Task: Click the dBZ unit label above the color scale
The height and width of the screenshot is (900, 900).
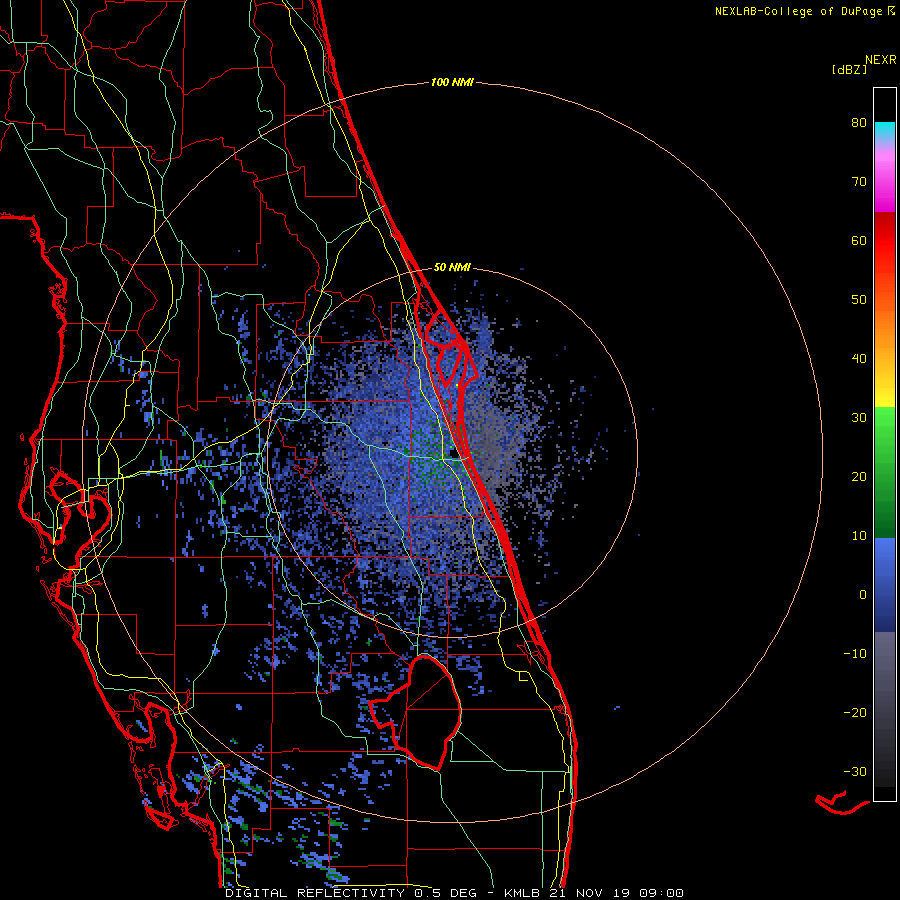Action: [849, 70]
